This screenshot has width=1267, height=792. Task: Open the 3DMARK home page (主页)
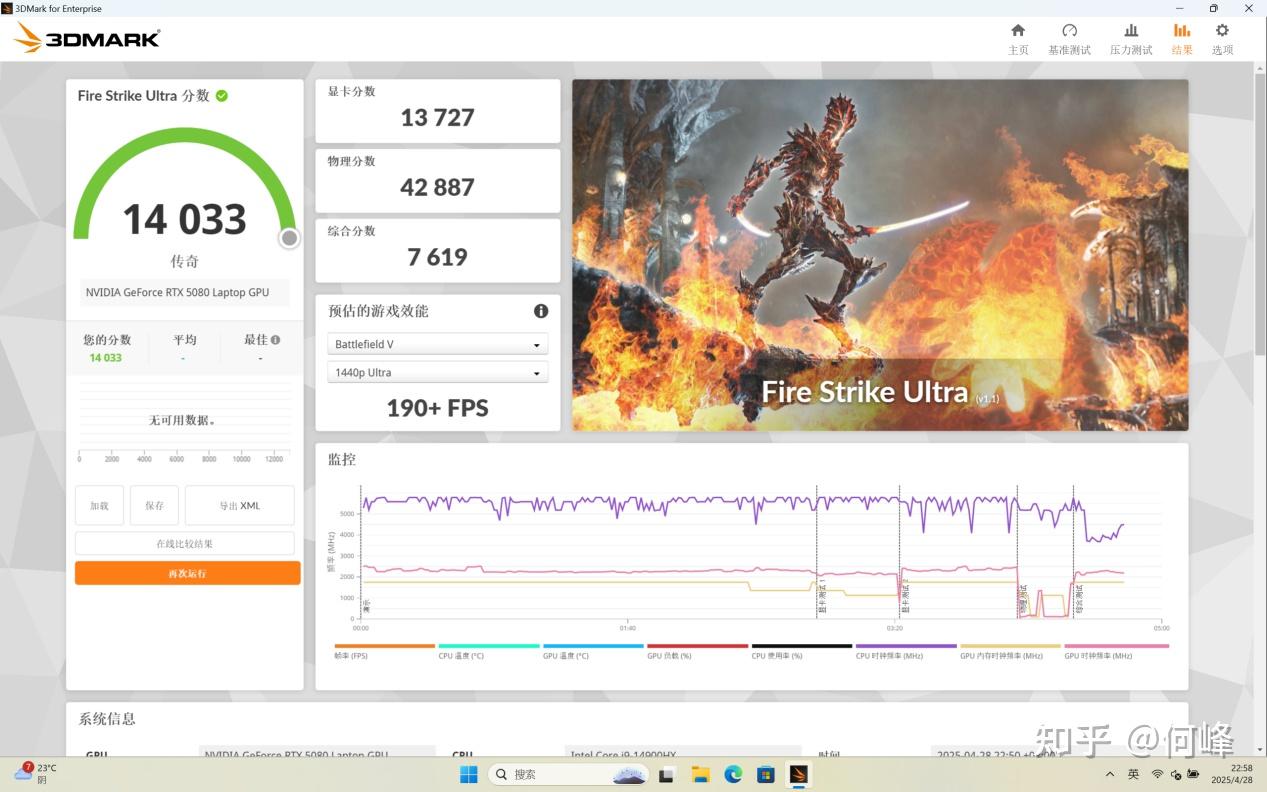tap(1018, 38)
